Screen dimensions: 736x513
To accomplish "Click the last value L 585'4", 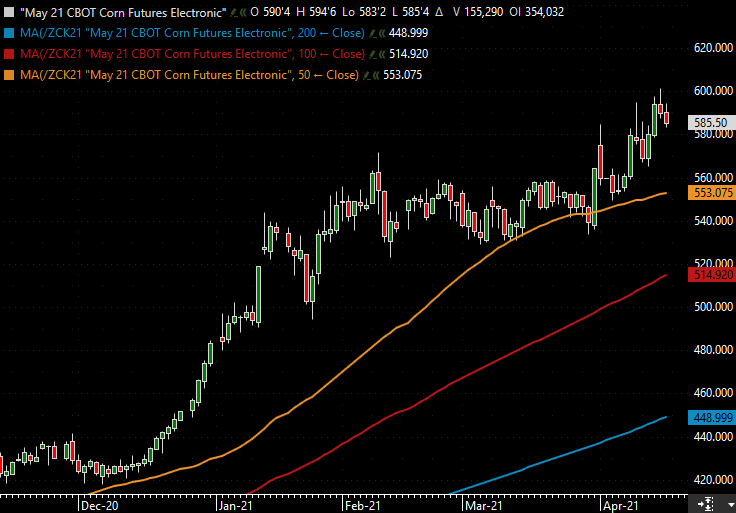I will coord(410,12).
